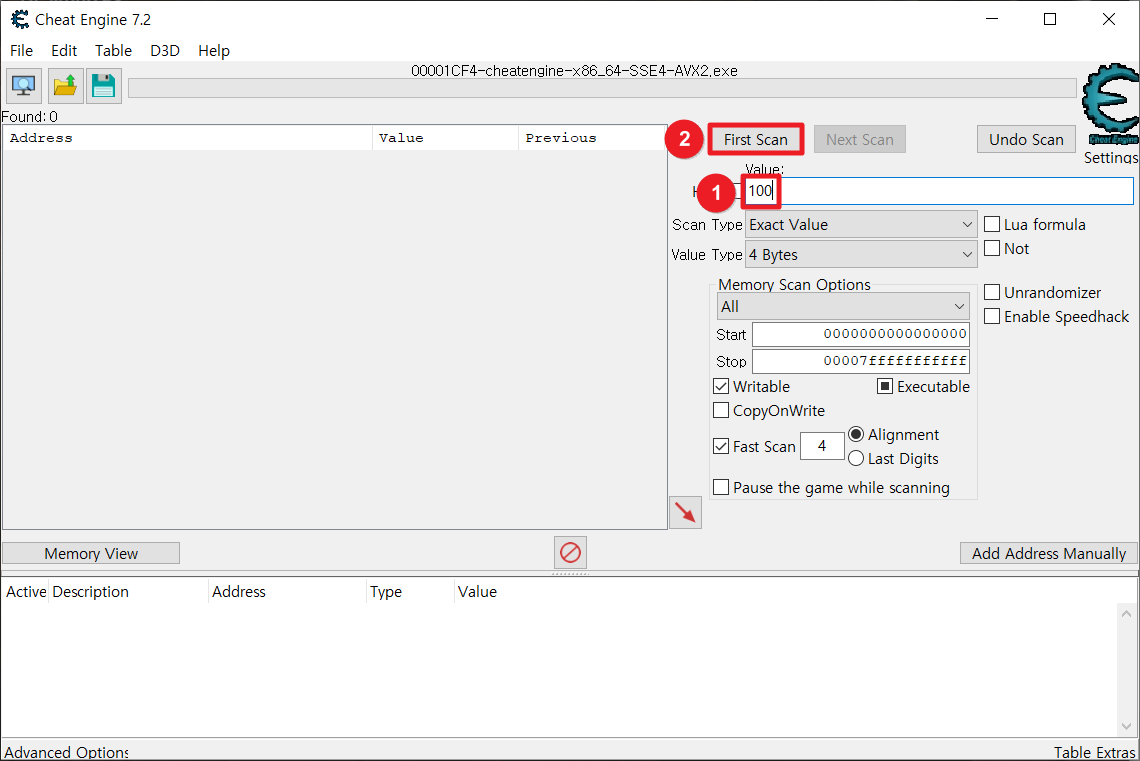The height and width of the screenshot is (761, 1140).
Task: Open the Table menu
Action: [113, 51]
